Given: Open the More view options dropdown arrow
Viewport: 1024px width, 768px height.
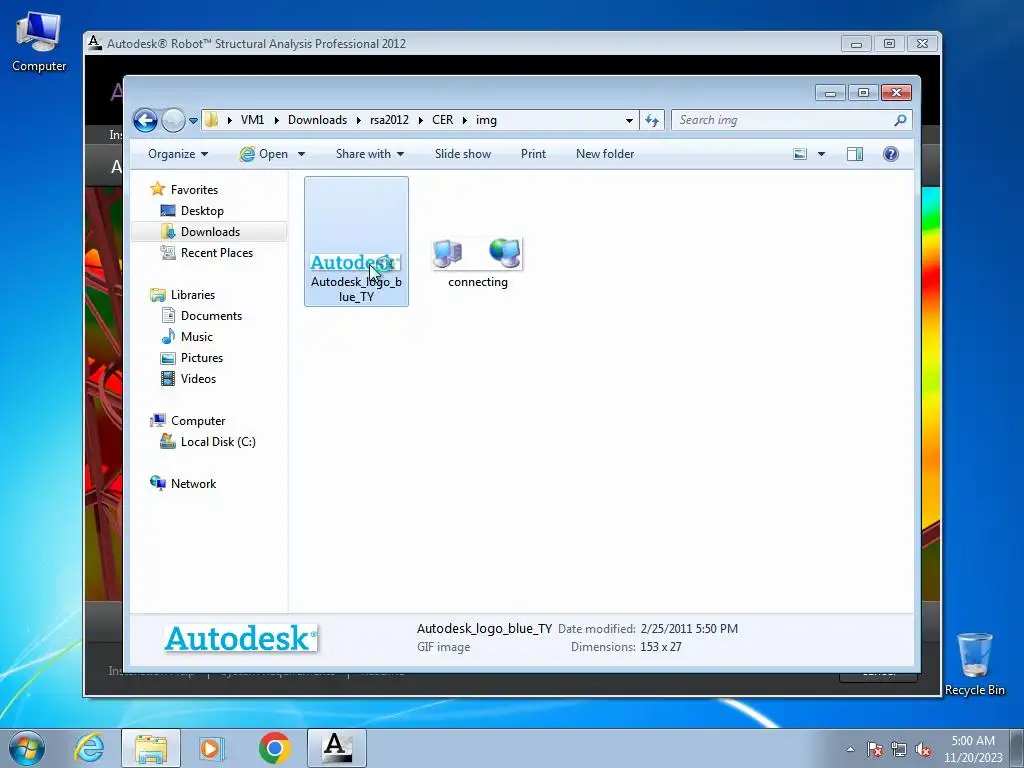Looking at the screenshot, I should [x=822, y=154].
